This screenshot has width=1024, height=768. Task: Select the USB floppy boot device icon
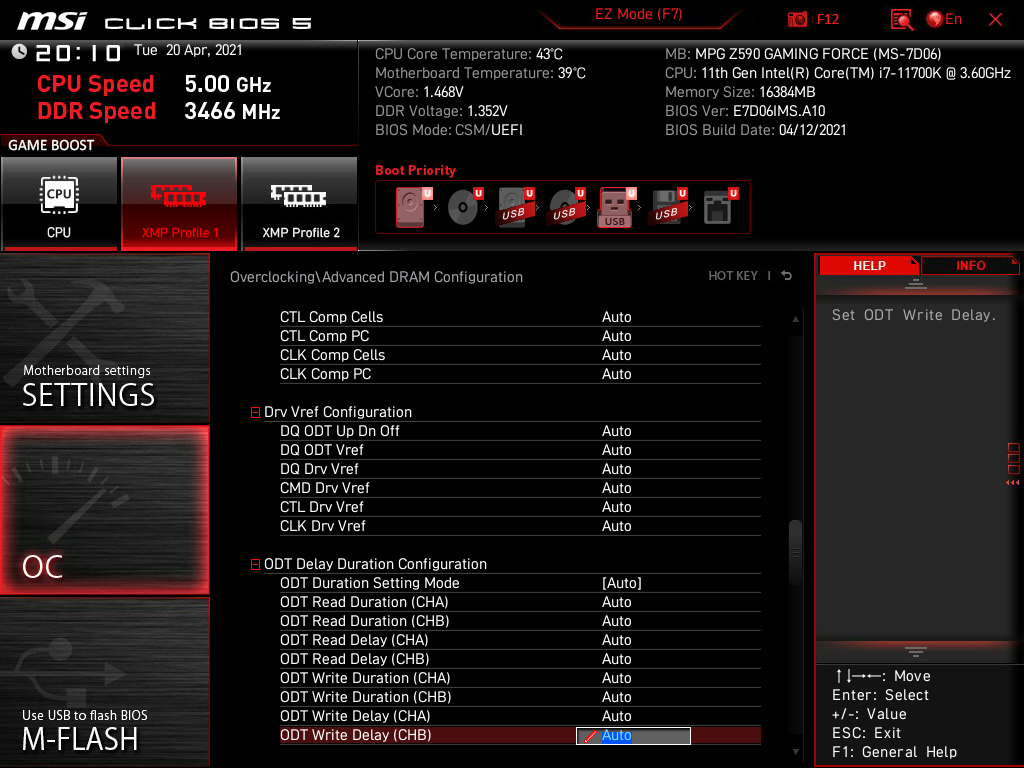668,207
